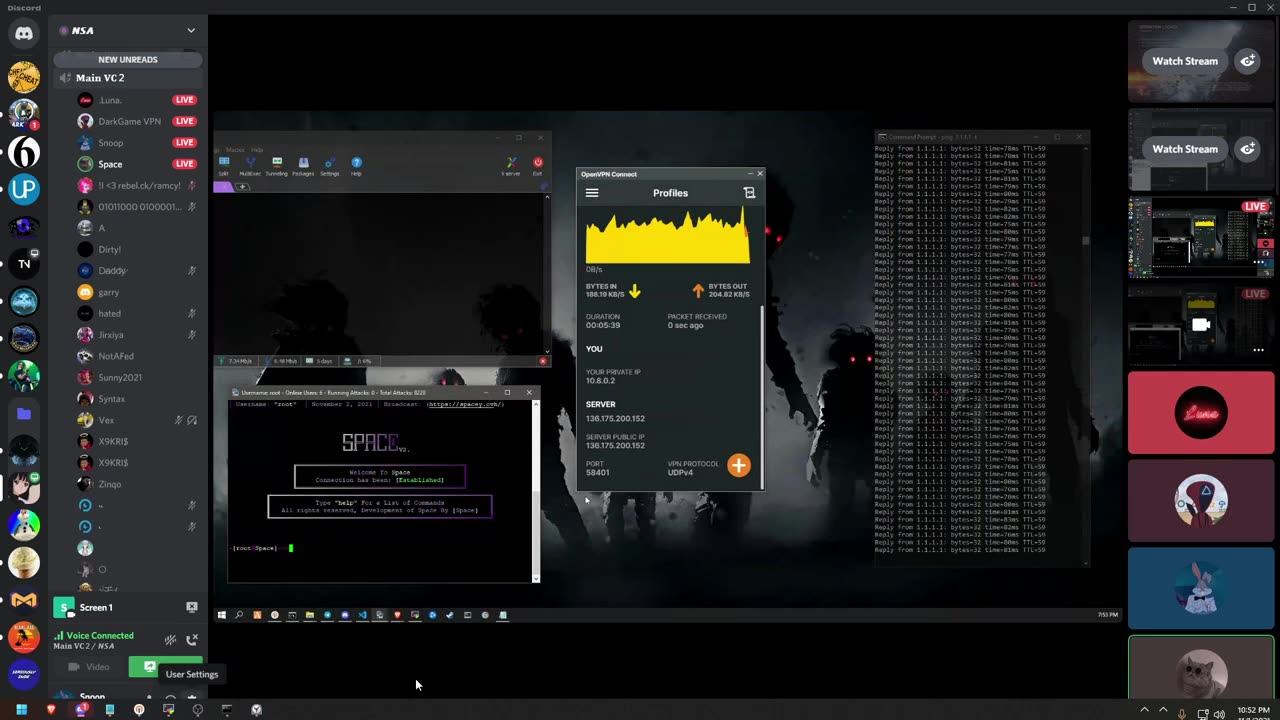Click OpenVPN import profile icon in stream
This screenshot has width=1280, height=720.
(x=749, y=193)
